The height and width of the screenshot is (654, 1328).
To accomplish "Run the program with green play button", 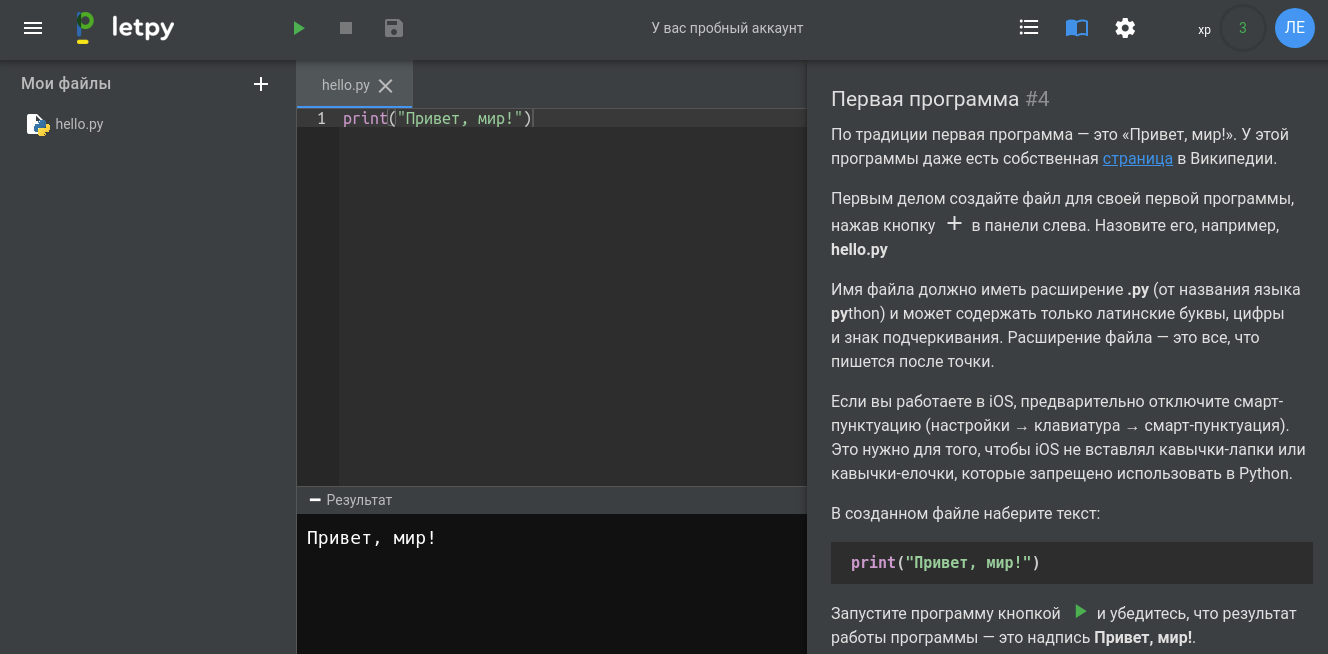I will (298, 28).
